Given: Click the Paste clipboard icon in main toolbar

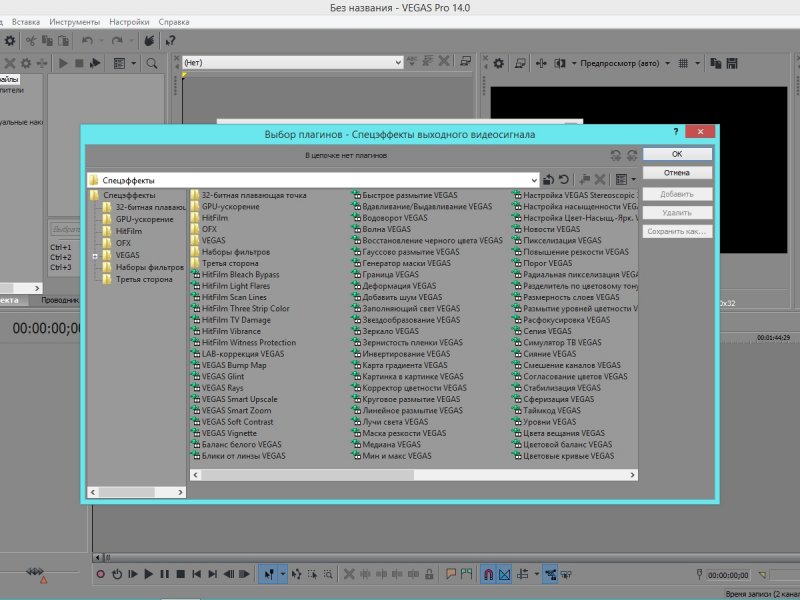Looking at the screenshot, I should tap(64, 41).
